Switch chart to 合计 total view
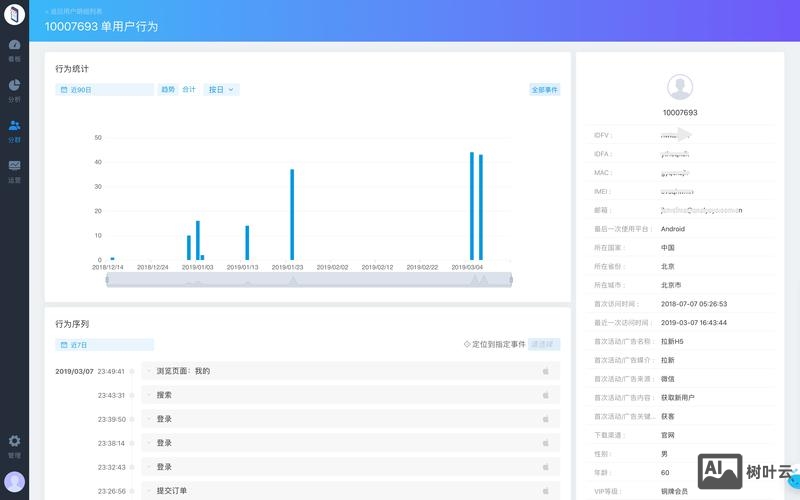The width and height of the screenshot is (800, 500). [189, 90]
